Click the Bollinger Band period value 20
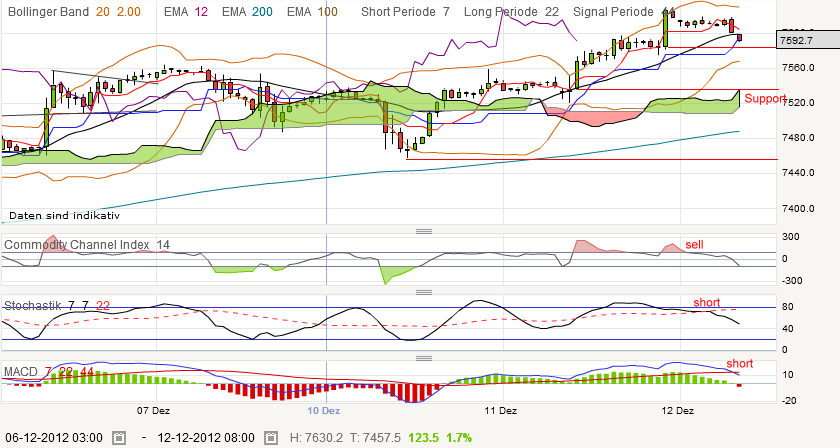This screenshot has width=840, height=448. pos(102,12)
